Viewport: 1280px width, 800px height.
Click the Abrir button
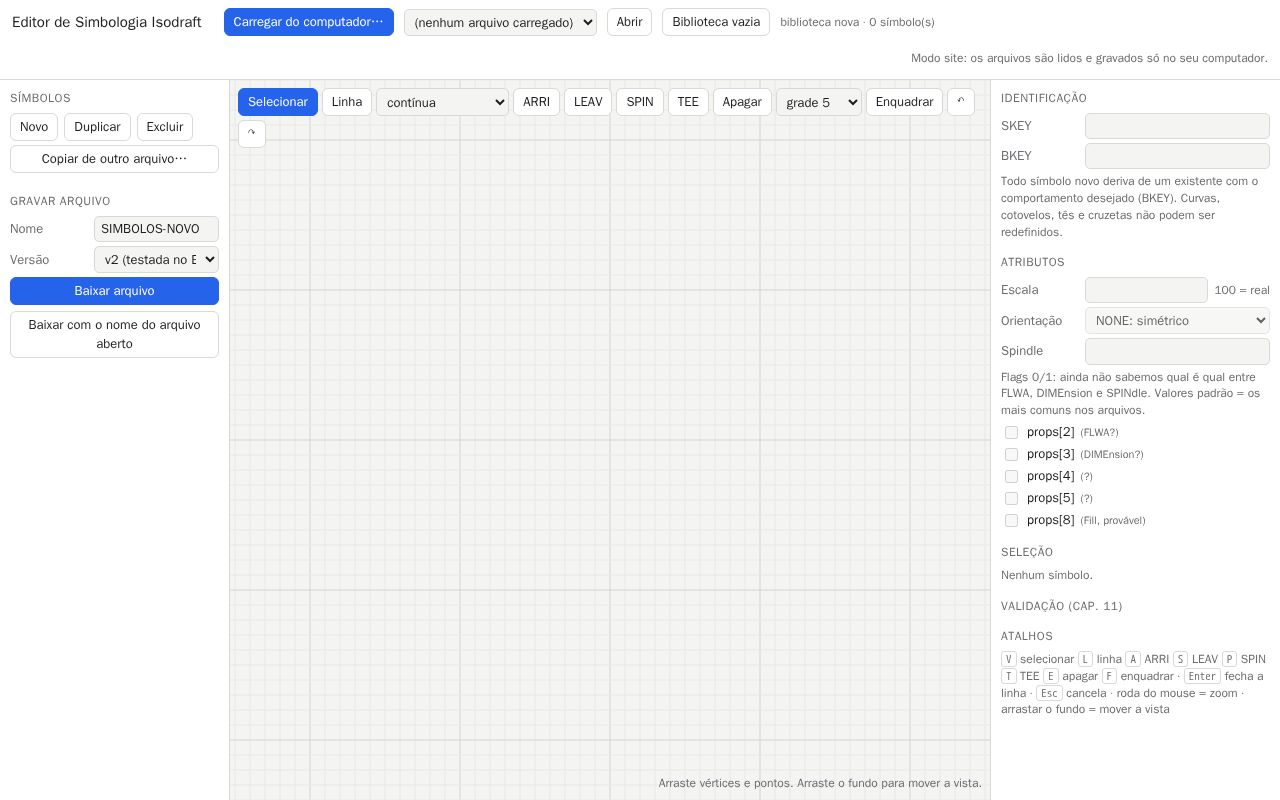(629, 22)
